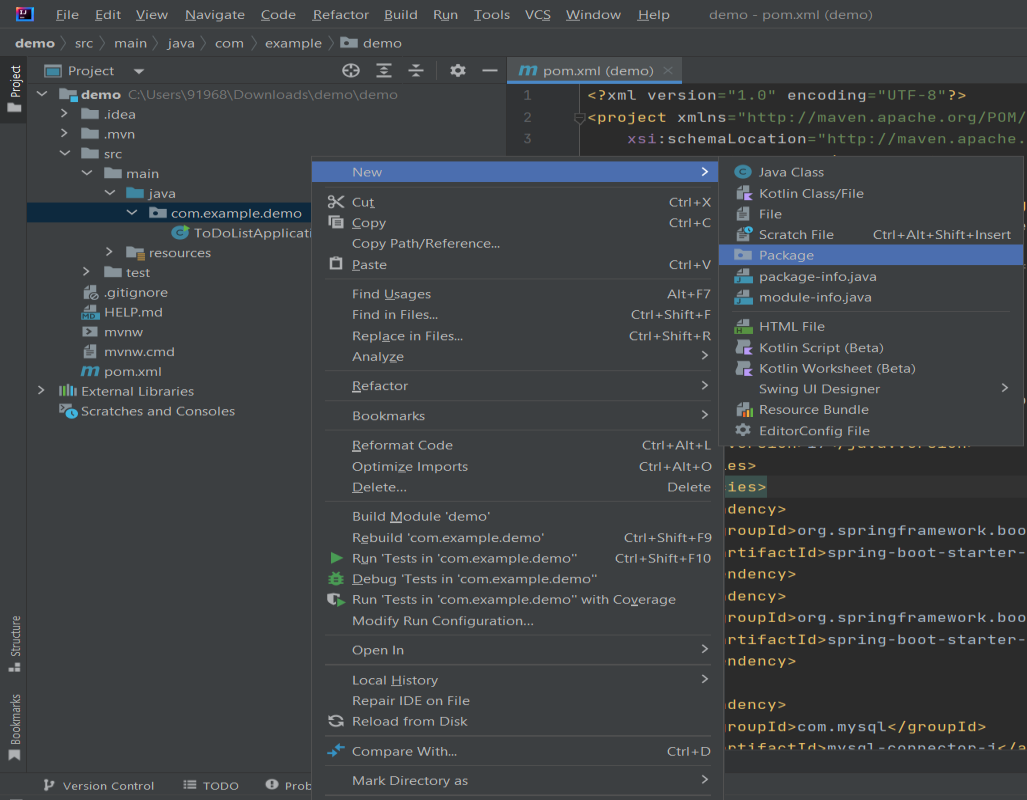This screenshot has height=800, width=1027.
Task: Click Paste in the context menu
Action: 517,265
